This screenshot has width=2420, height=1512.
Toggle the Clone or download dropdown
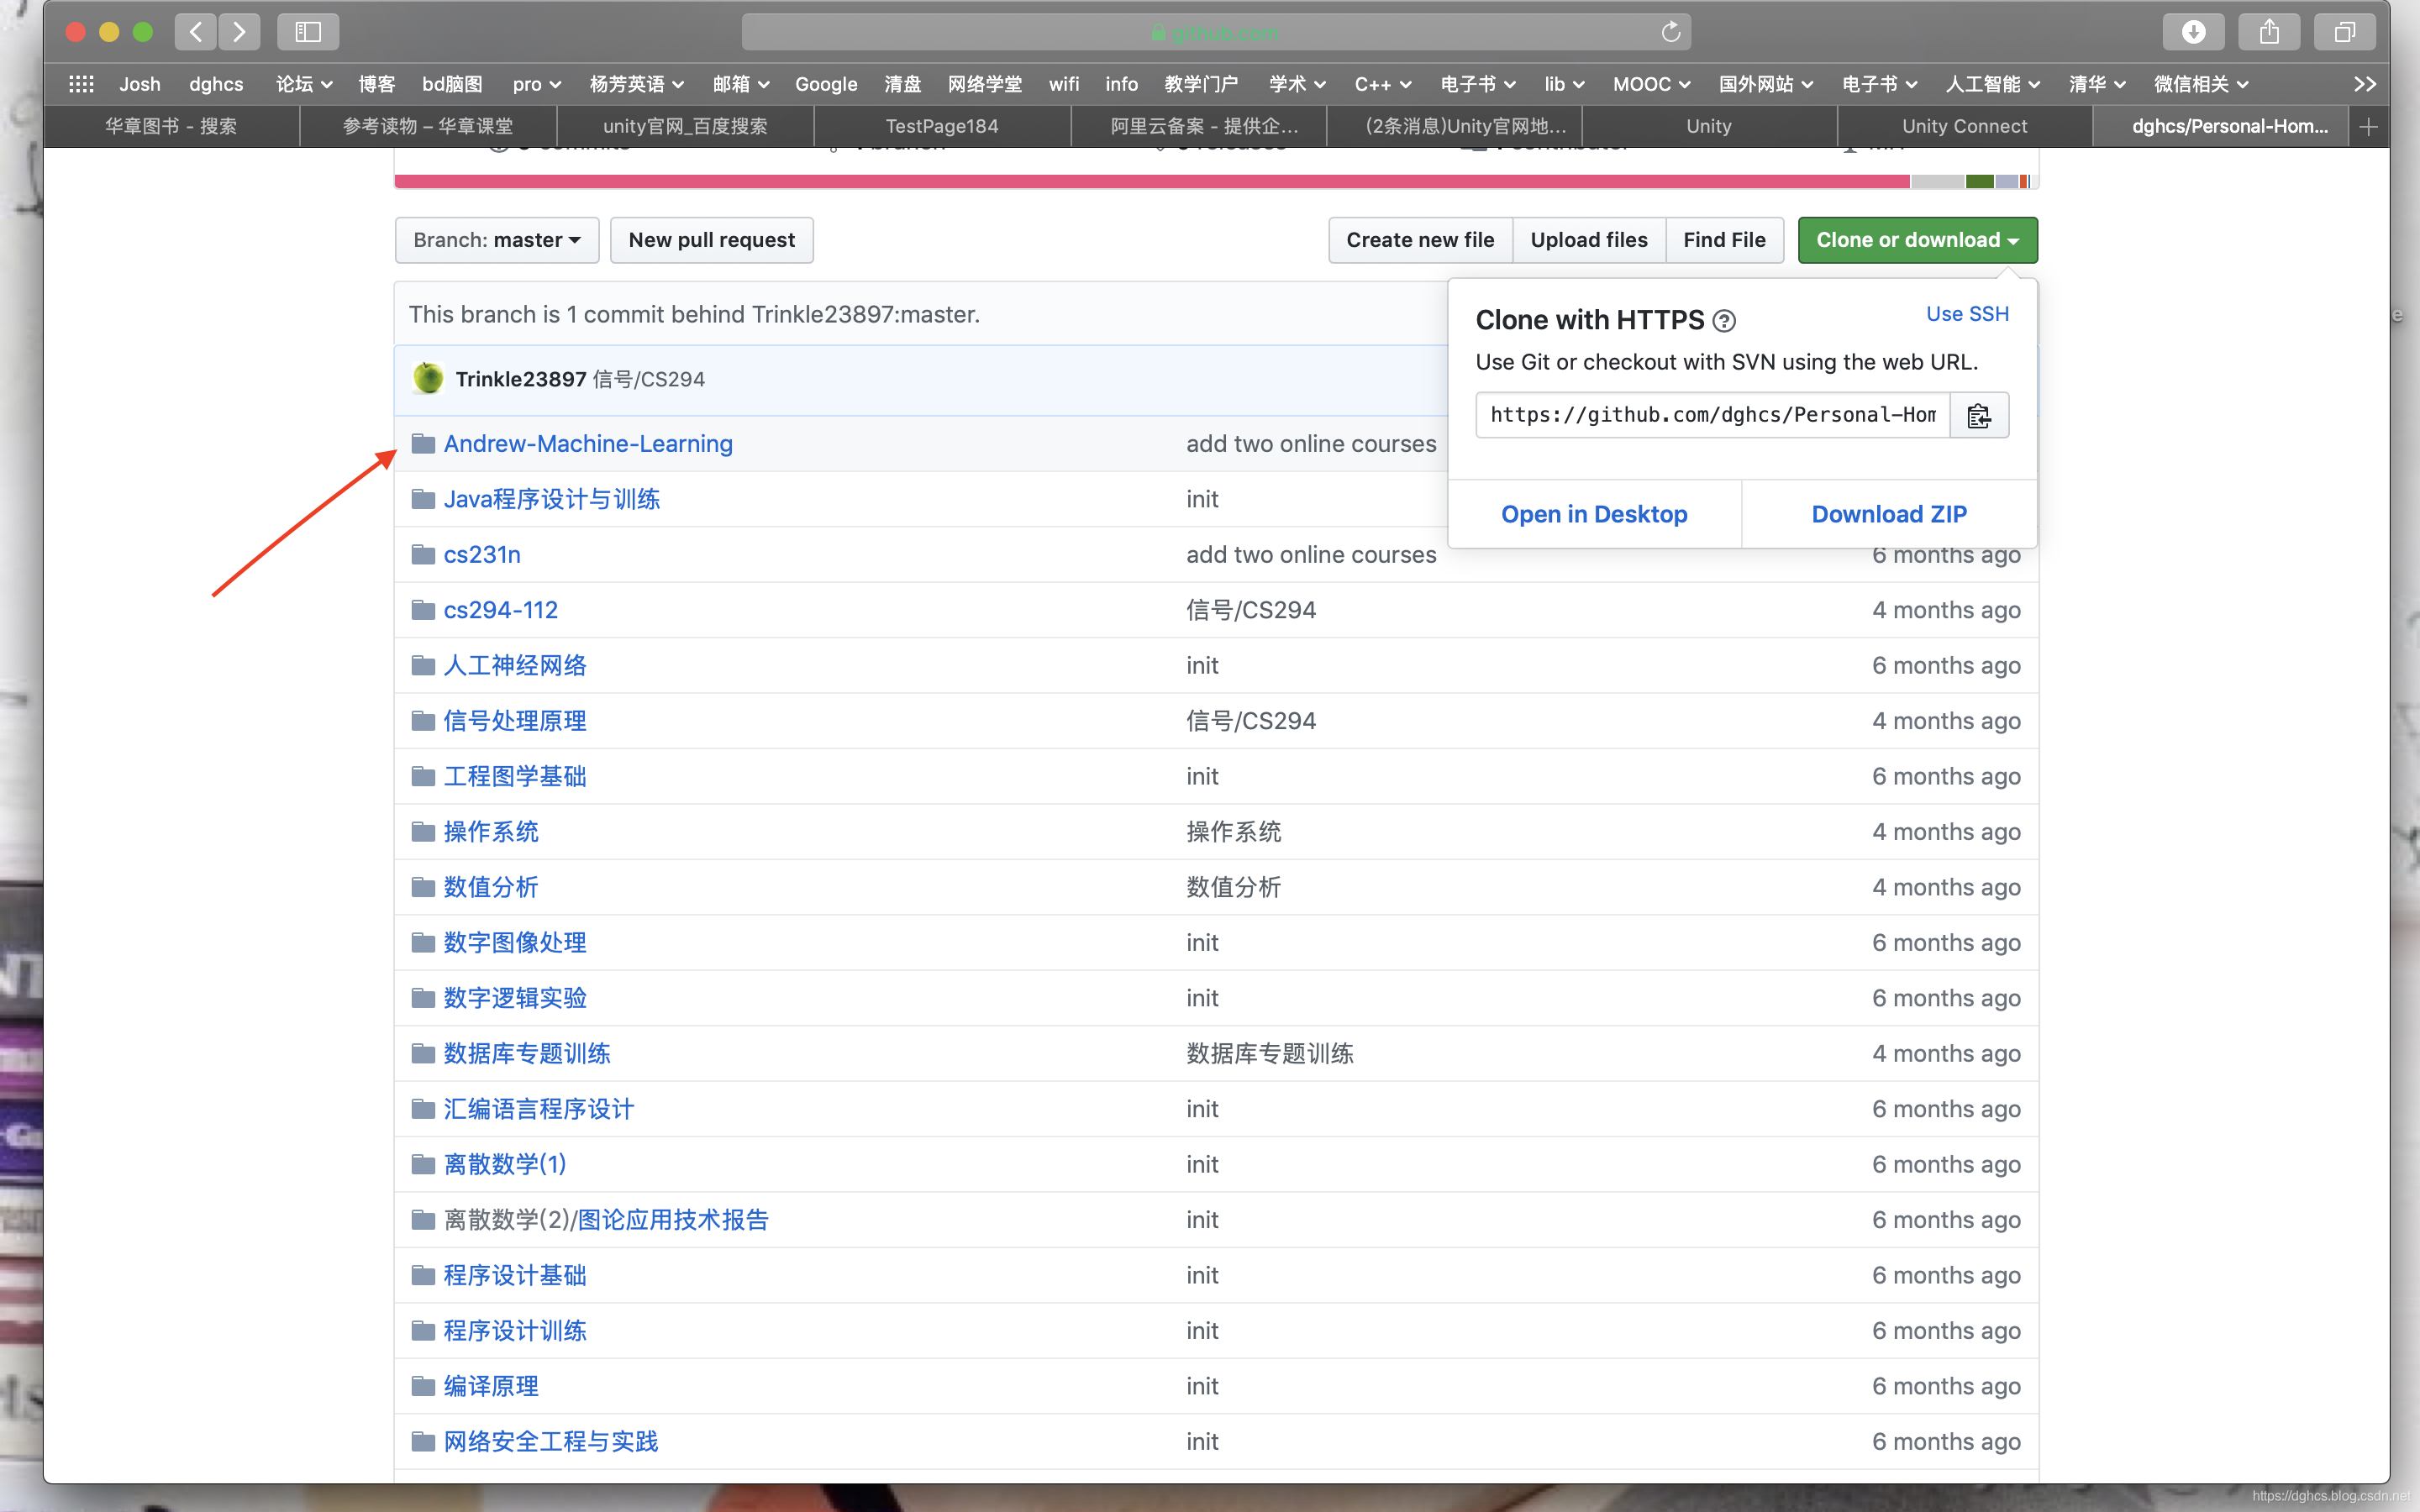[1916, 240]
